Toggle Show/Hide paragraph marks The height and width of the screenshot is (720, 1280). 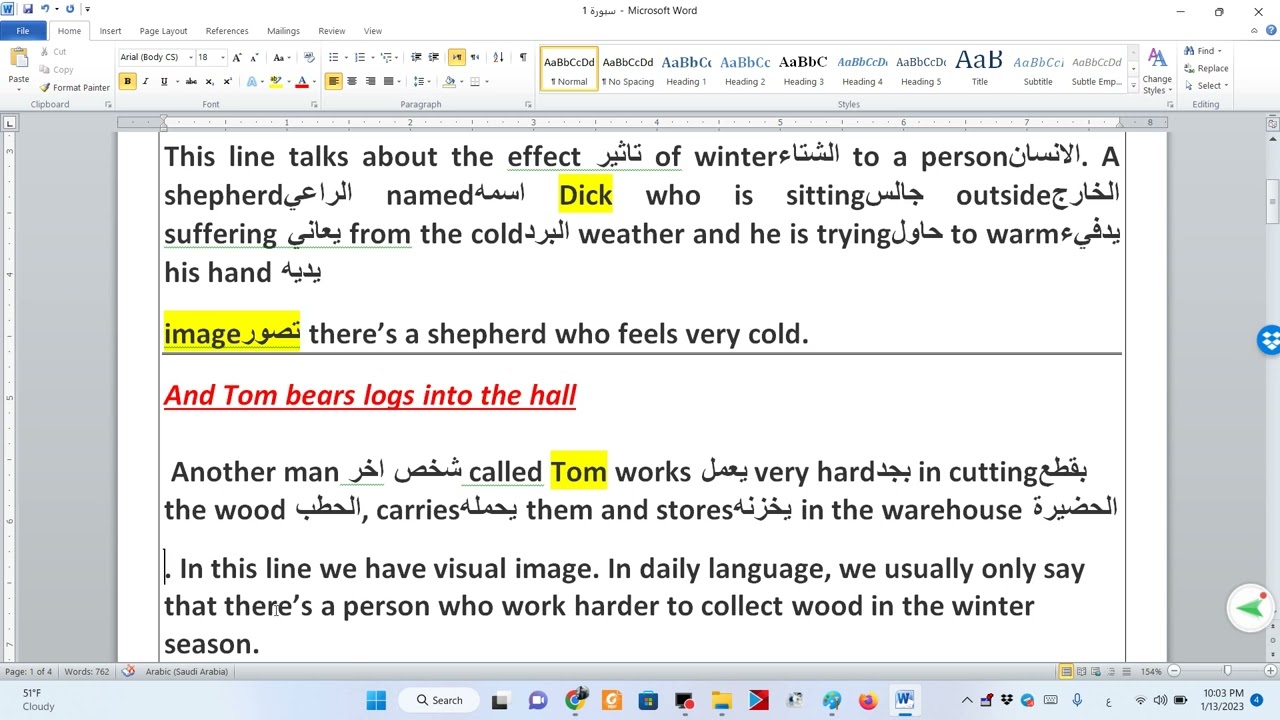coord(523,58)
